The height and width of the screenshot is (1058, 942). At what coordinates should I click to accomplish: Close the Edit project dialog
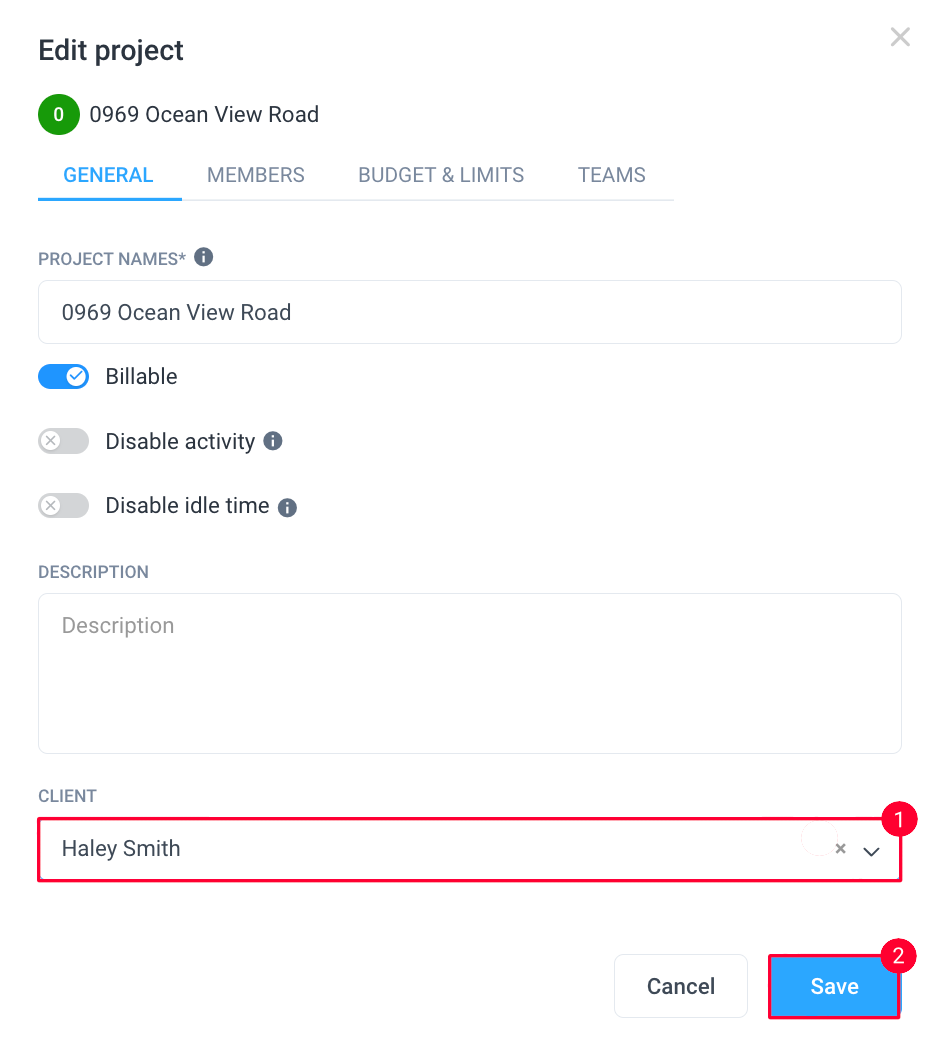899,36
